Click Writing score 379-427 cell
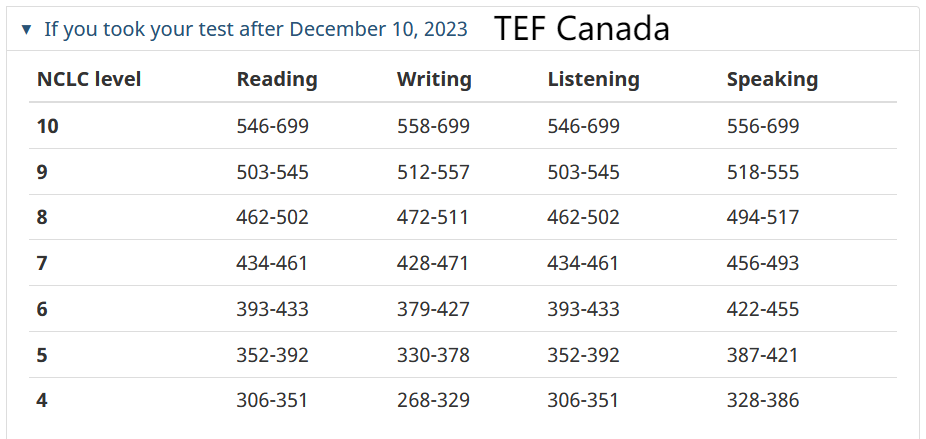The width and height of the screenshot is (926, 439). coord(433,309)
